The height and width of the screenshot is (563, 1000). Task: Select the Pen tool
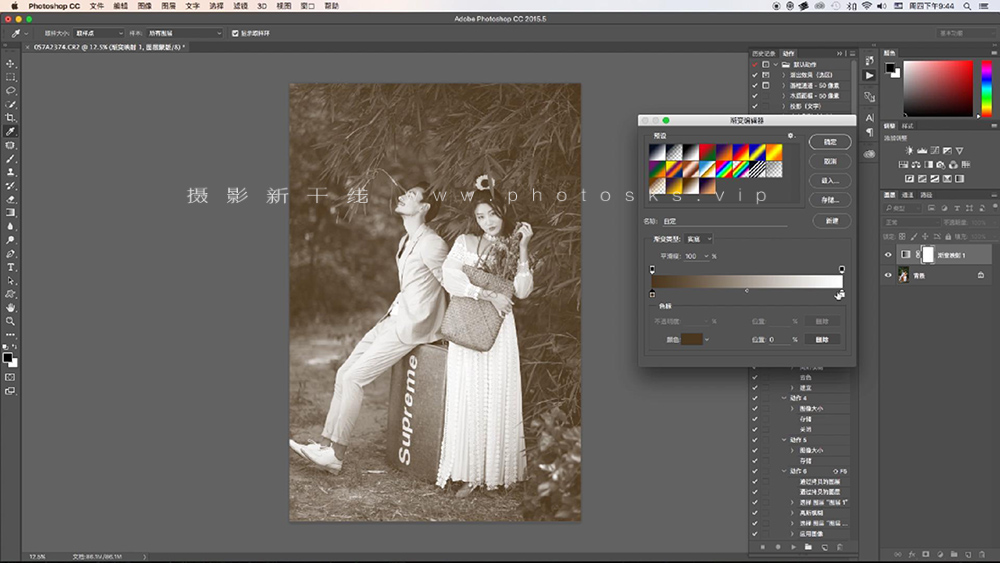click(x=10, y=254)
